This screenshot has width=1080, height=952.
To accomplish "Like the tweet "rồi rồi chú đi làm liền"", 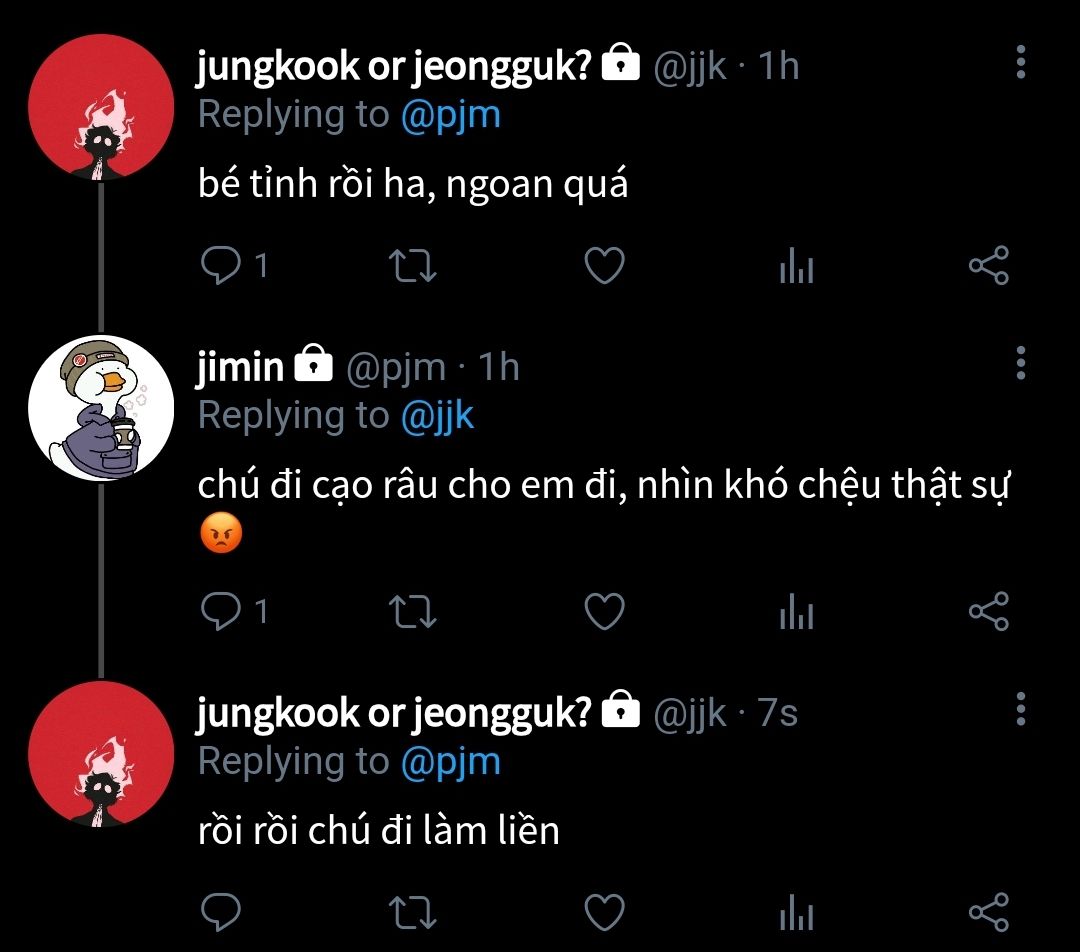I will (604, 912).
